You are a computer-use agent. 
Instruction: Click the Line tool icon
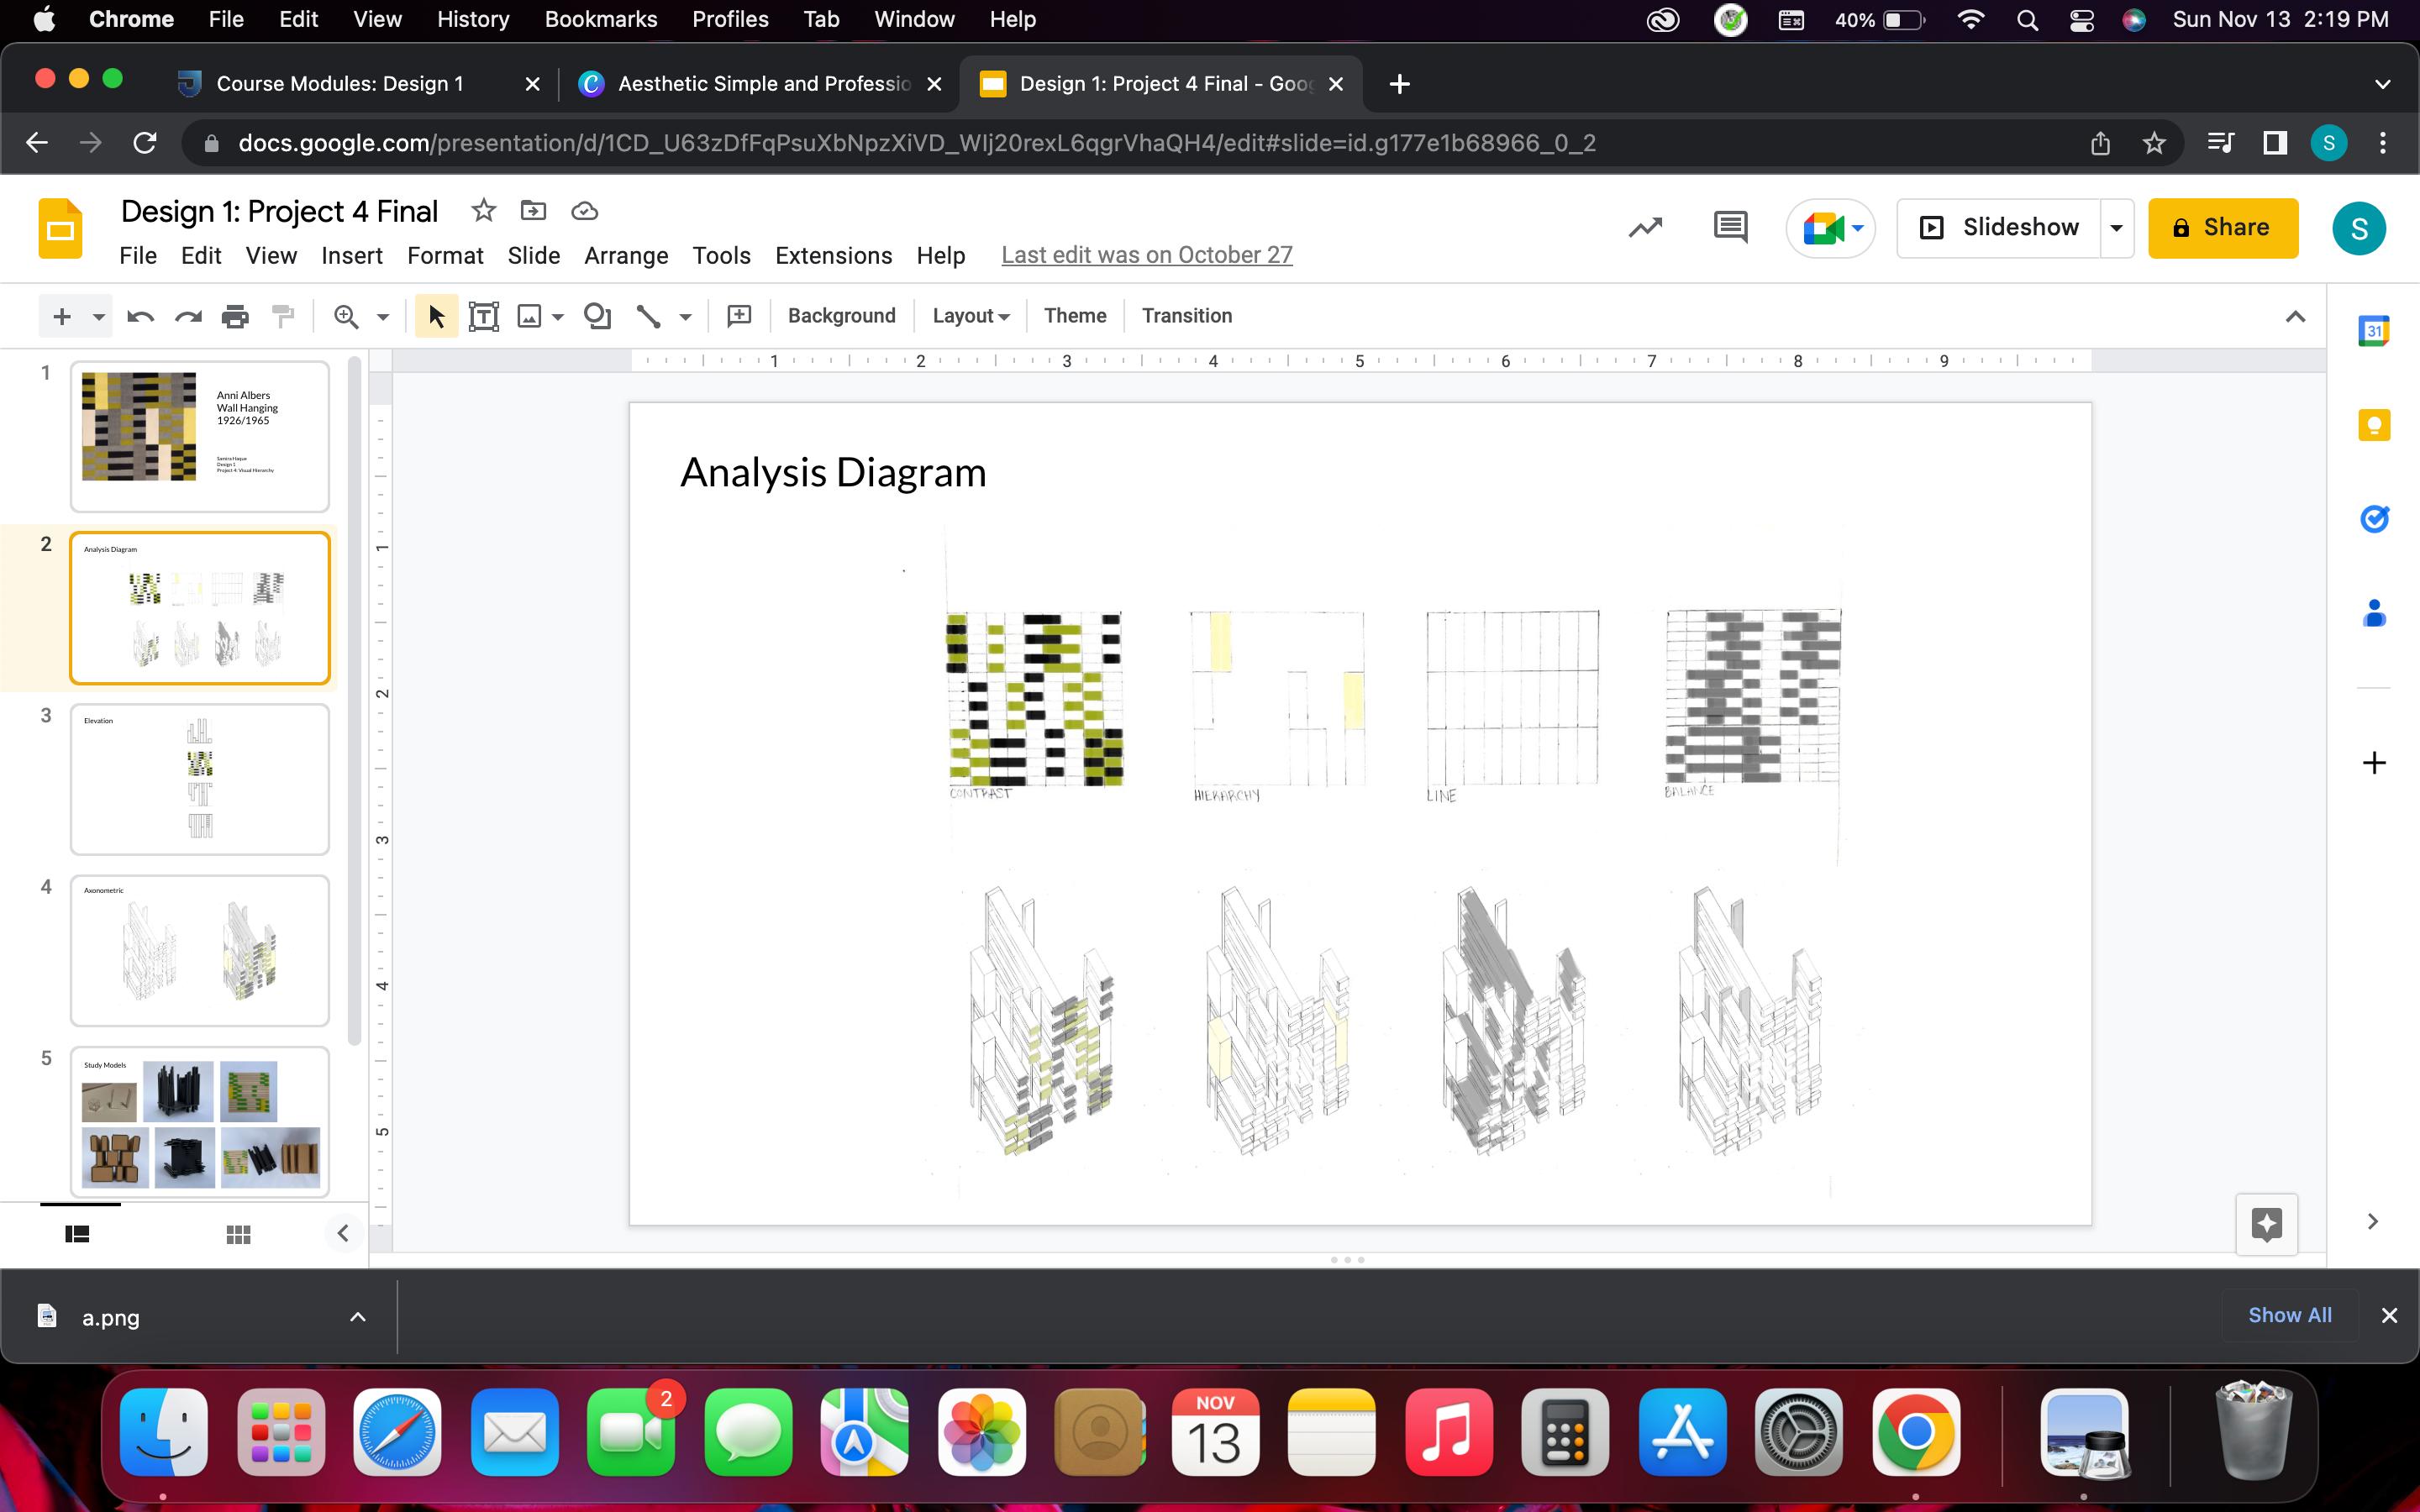point(648,316)
